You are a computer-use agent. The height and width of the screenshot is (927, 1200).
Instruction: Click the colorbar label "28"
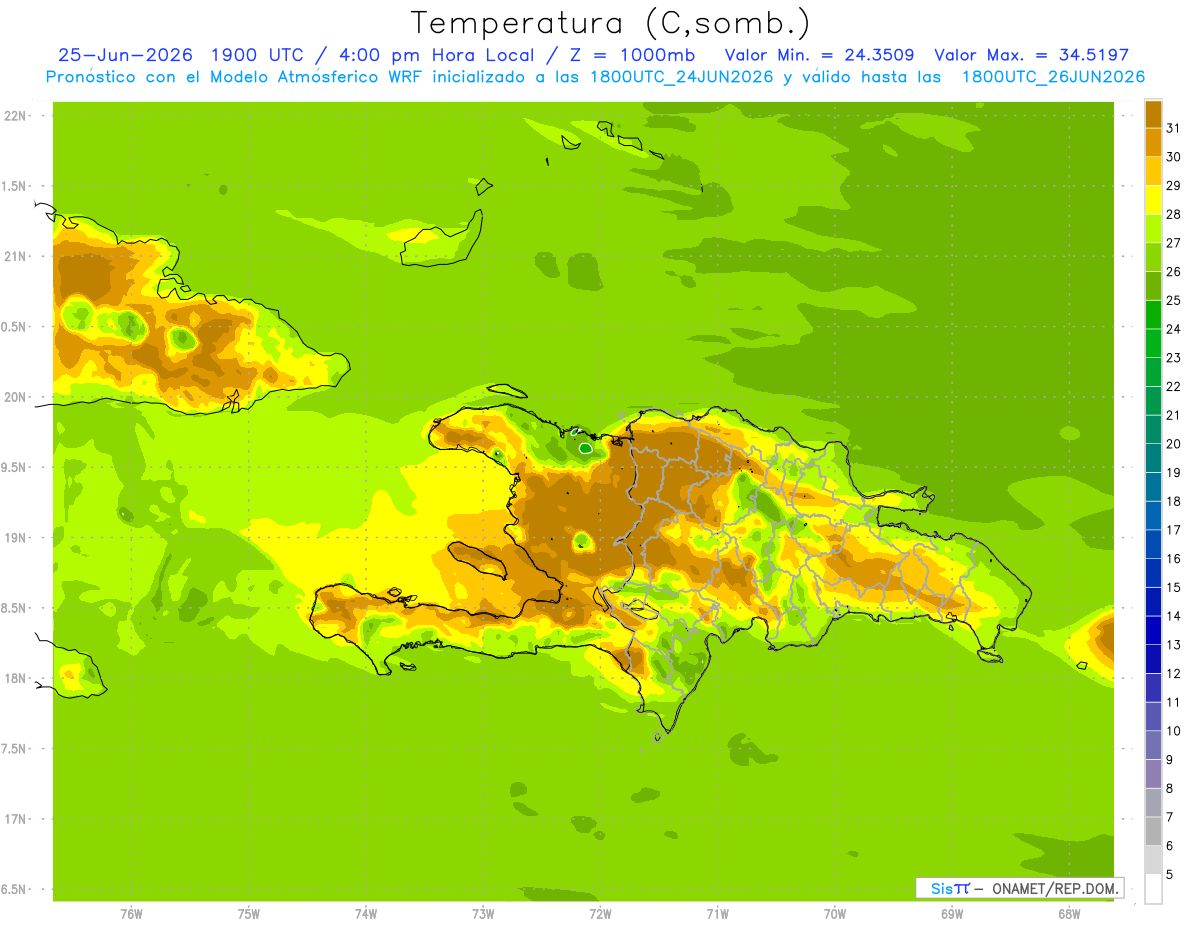pos(1173,214)
